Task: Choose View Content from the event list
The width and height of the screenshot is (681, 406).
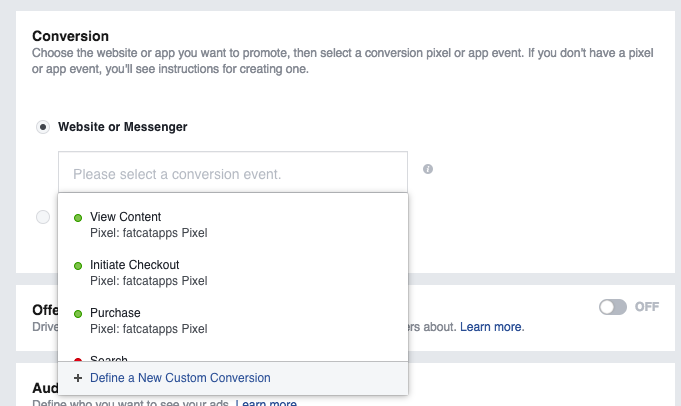Action: [125, 217]
